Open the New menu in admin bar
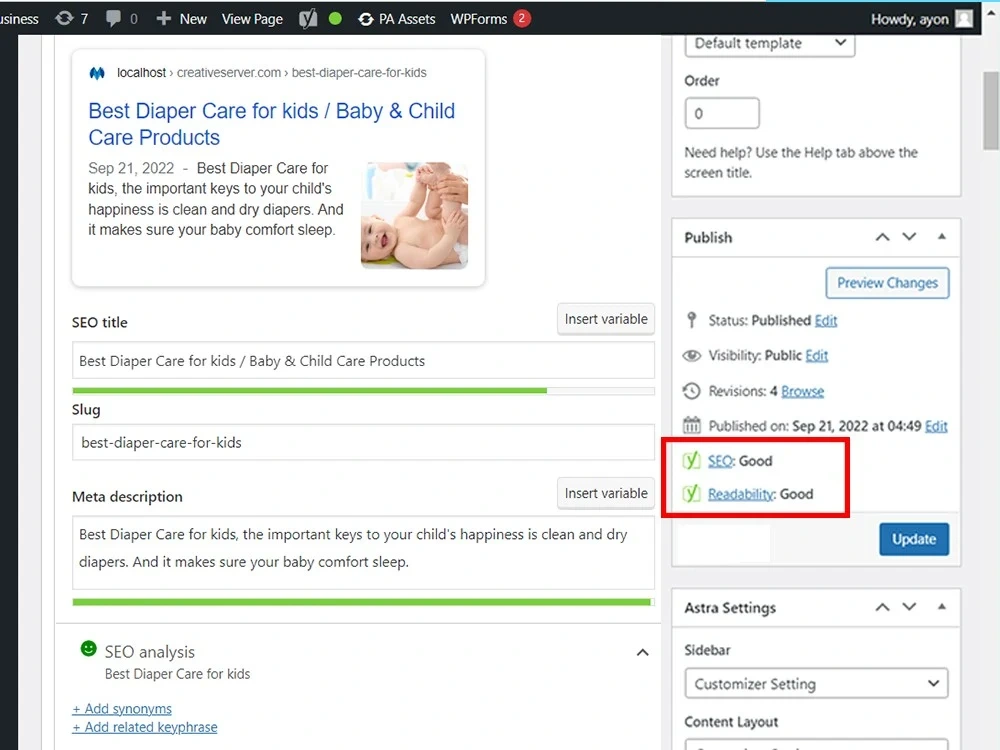The height and width of the screenshot is (750, 1000). pos(182,18)
